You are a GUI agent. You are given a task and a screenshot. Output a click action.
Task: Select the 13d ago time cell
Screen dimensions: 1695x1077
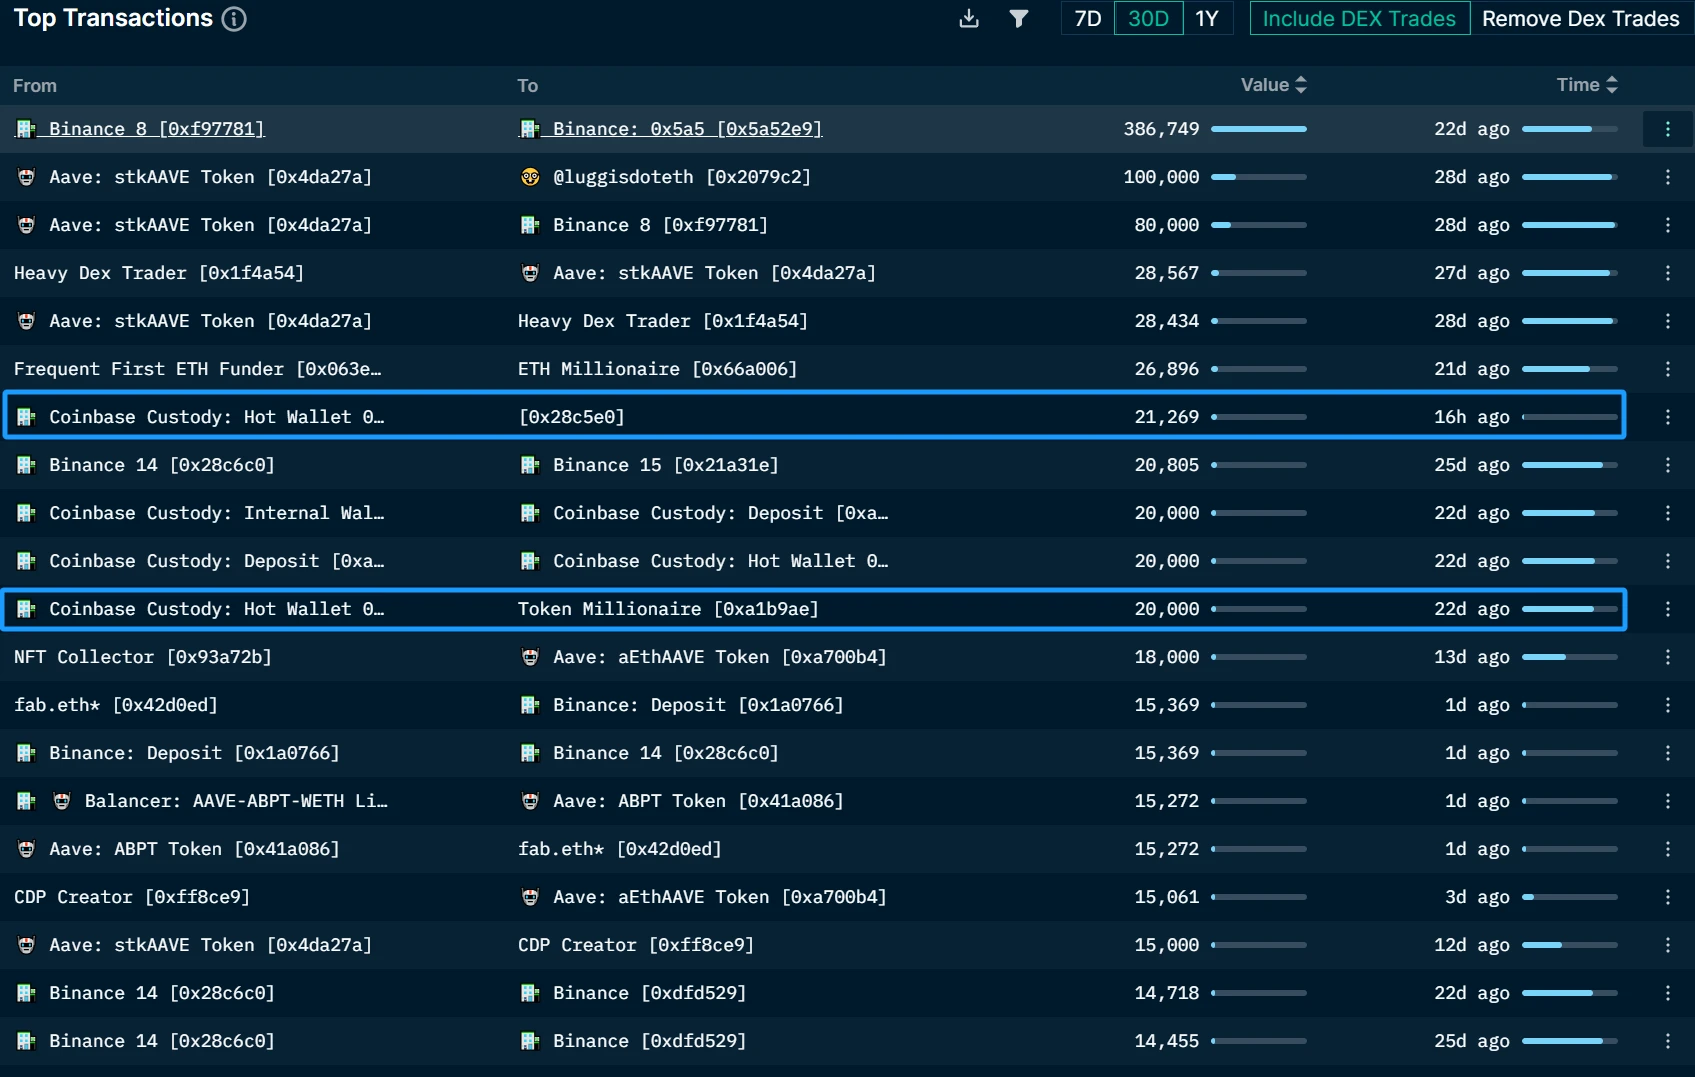[x=1472, y=657]
